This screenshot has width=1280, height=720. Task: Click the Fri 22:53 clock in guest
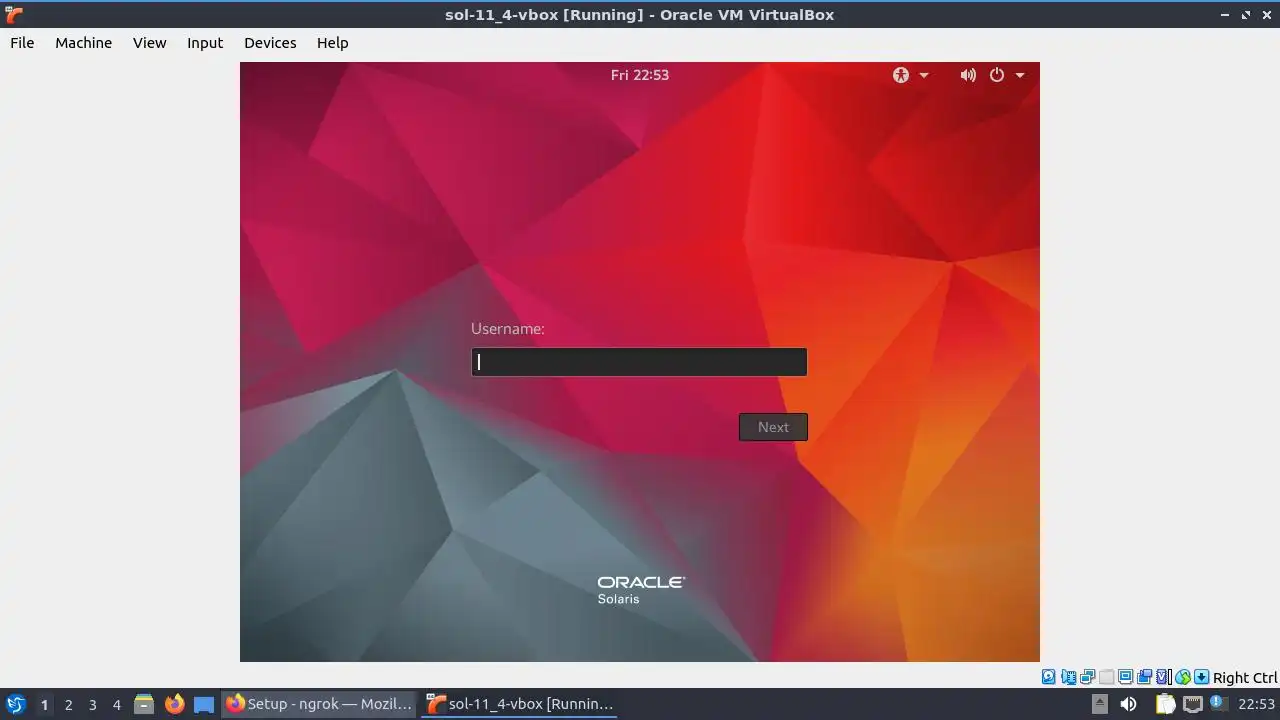pyautogui.click(x=640, y=75)
